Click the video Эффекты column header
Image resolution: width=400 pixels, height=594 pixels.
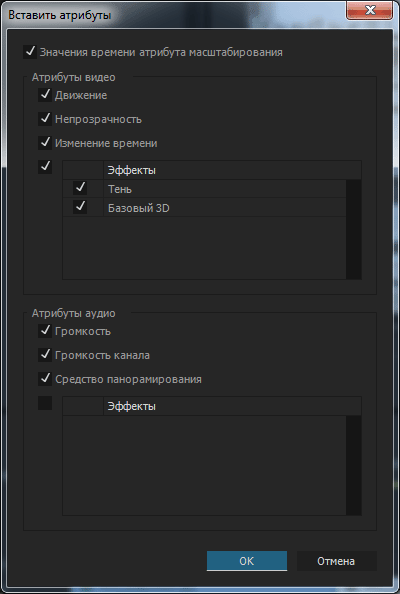coord(232,170)
